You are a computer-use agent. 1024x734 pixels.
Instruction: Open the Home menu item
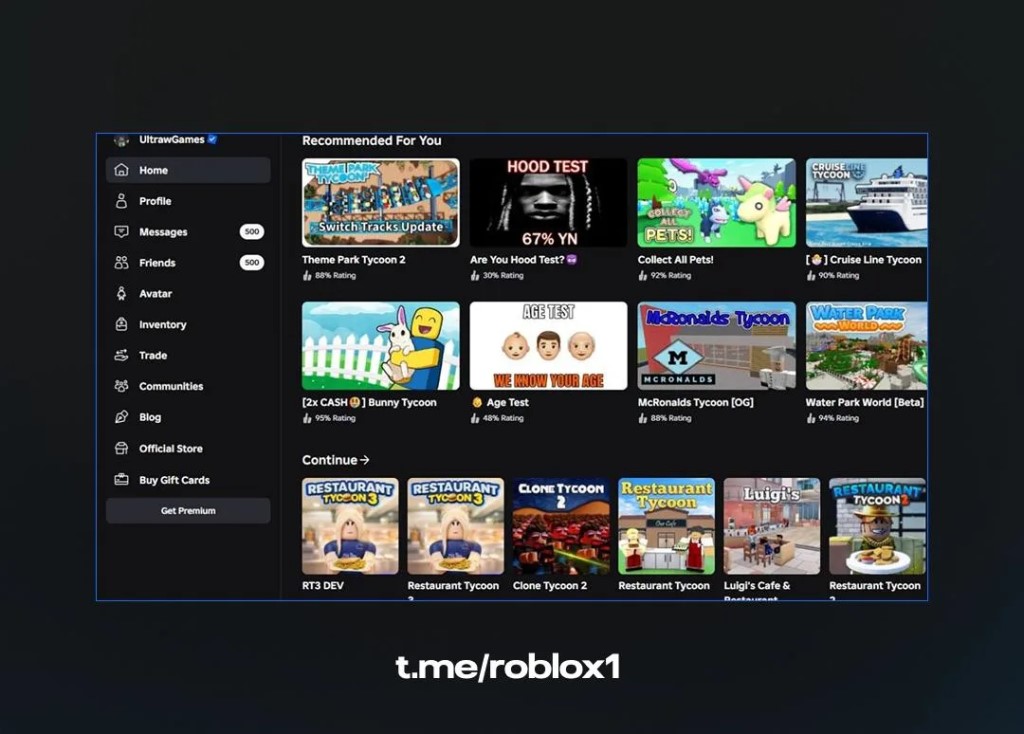pyautogui.click(x=188, y=170)
